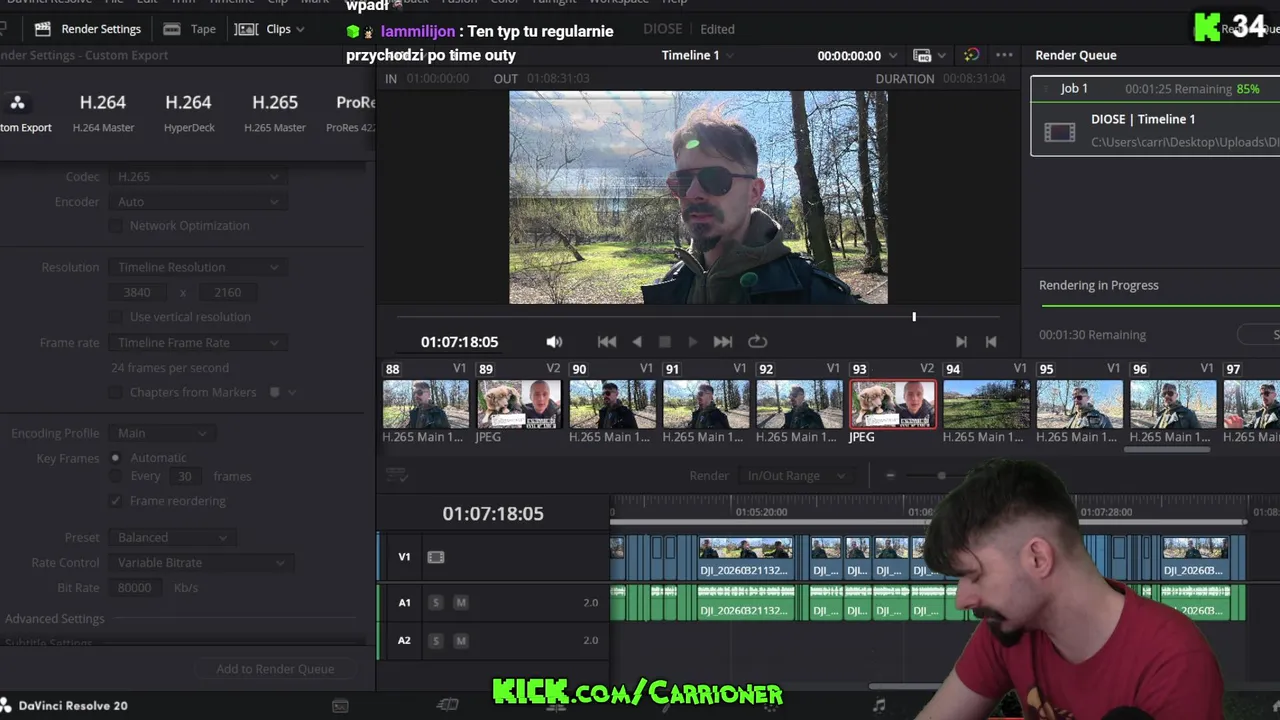
Task: Click the 3840 width field
Action: point(140,292)
